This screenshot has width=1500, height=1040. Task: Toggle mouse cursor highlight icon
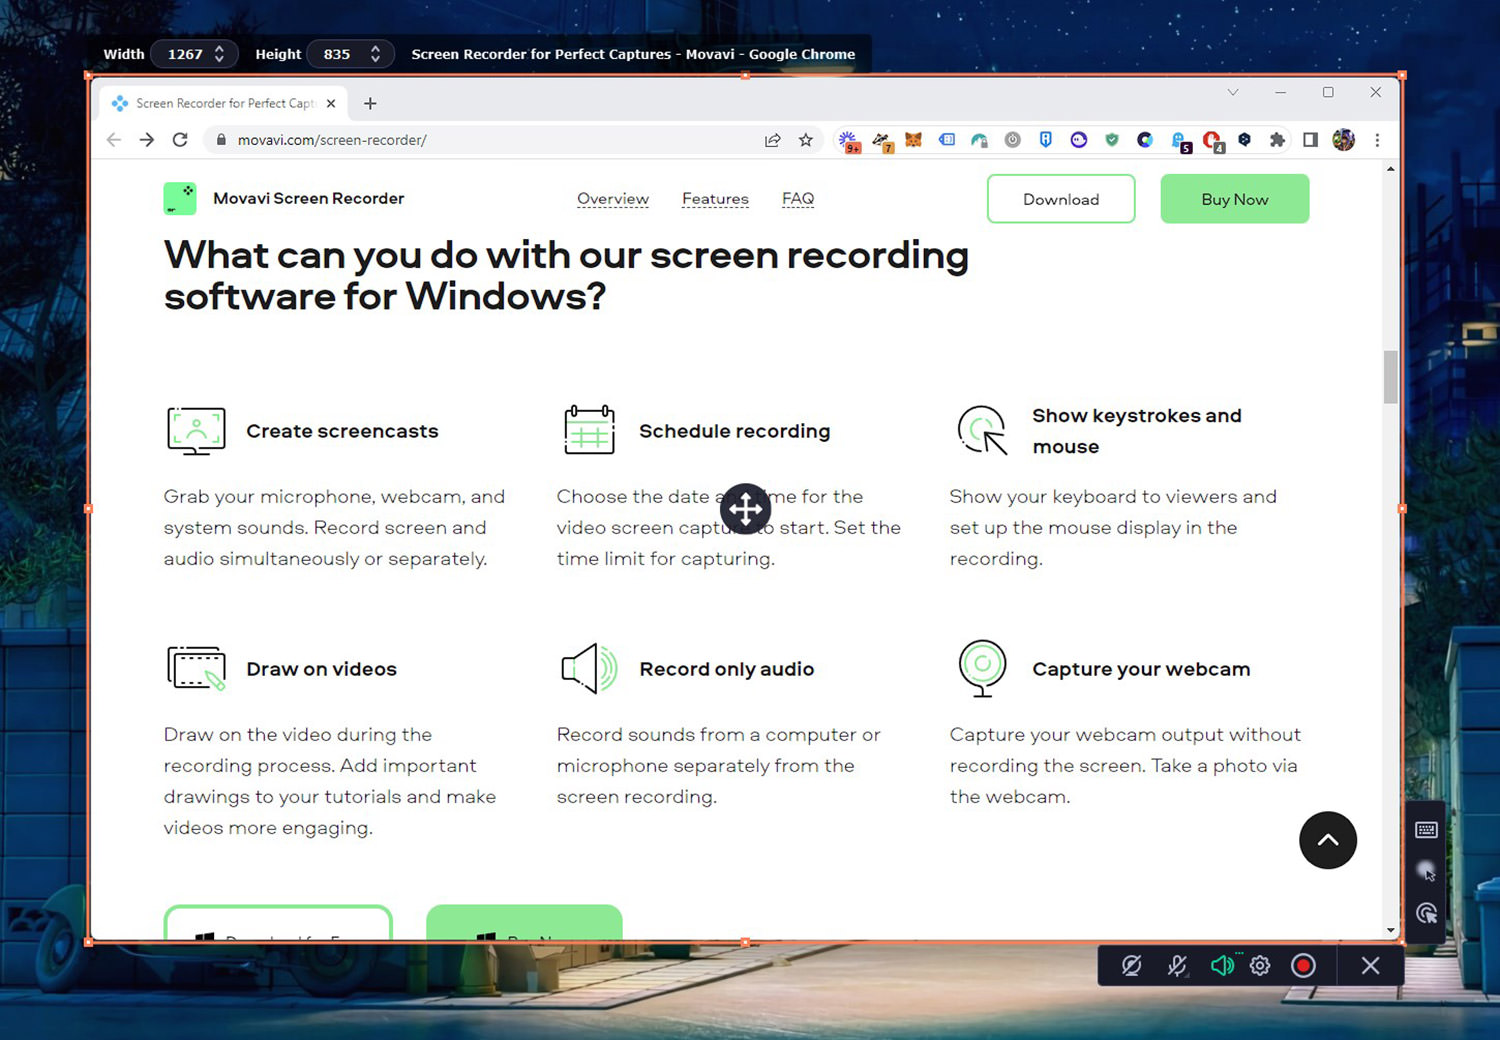pos(1426,871)
